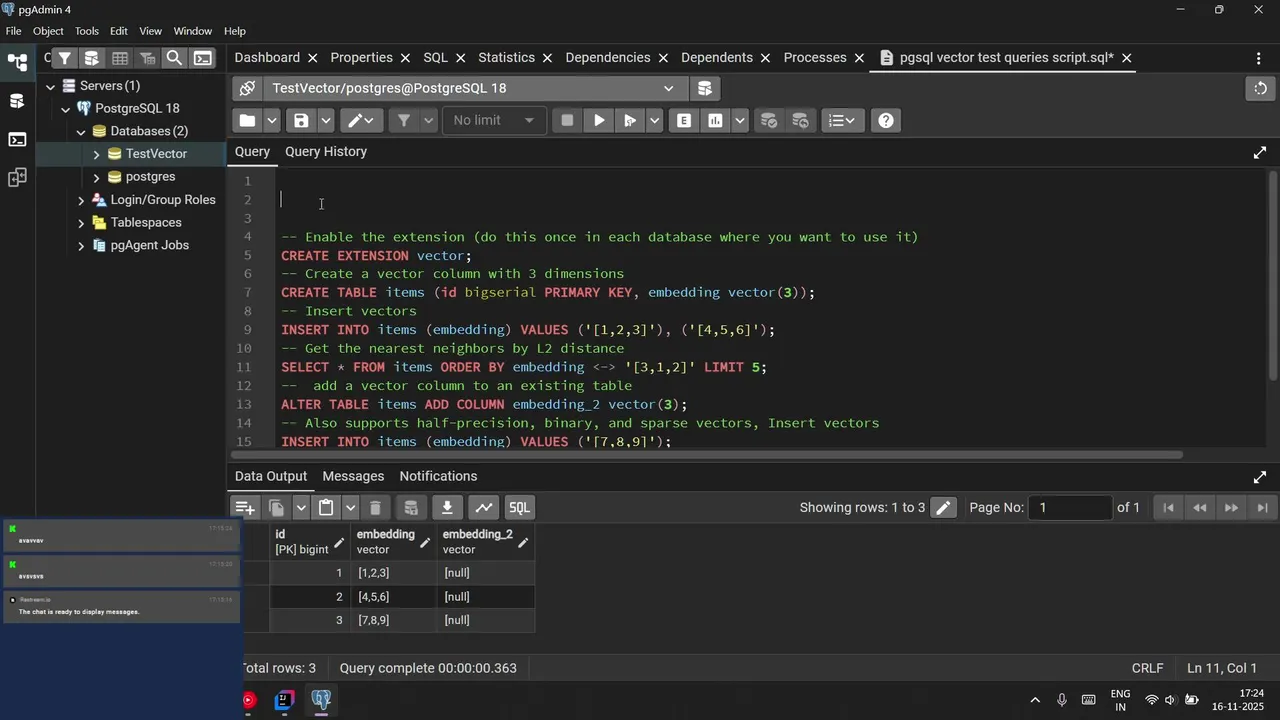Viewport: 1280px width, 720px height.
Task: Click the Open File folder icon
Action: pos(247,120)
